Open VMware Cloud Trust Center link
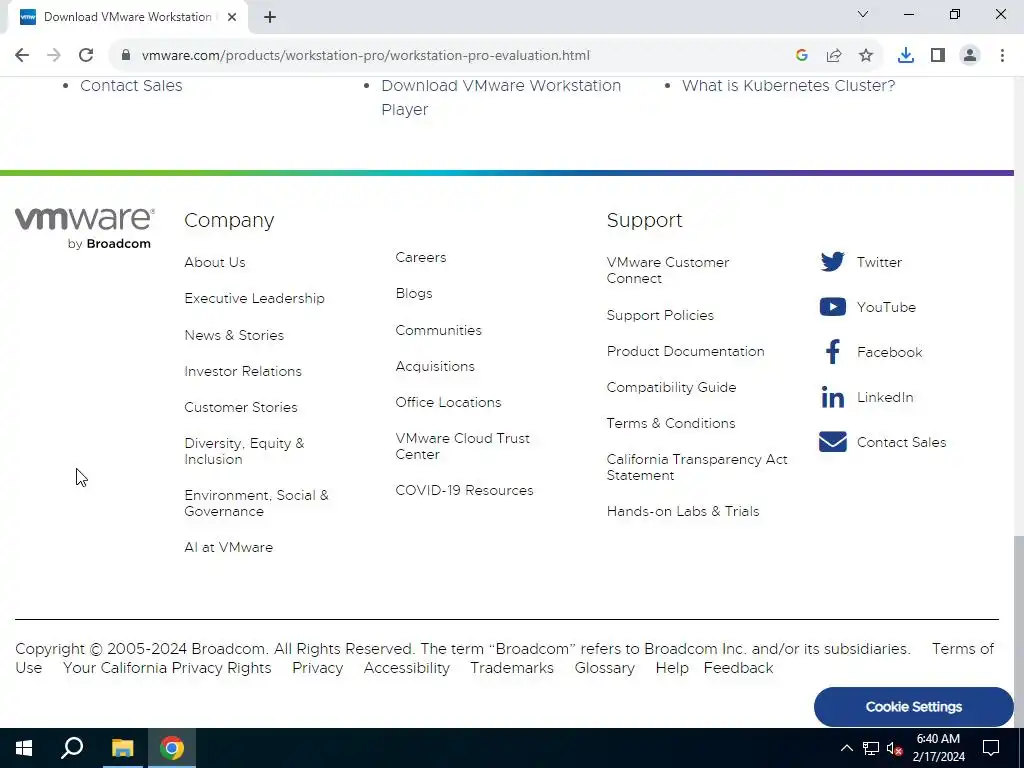 pyautogui.click(x=462, y=446)
